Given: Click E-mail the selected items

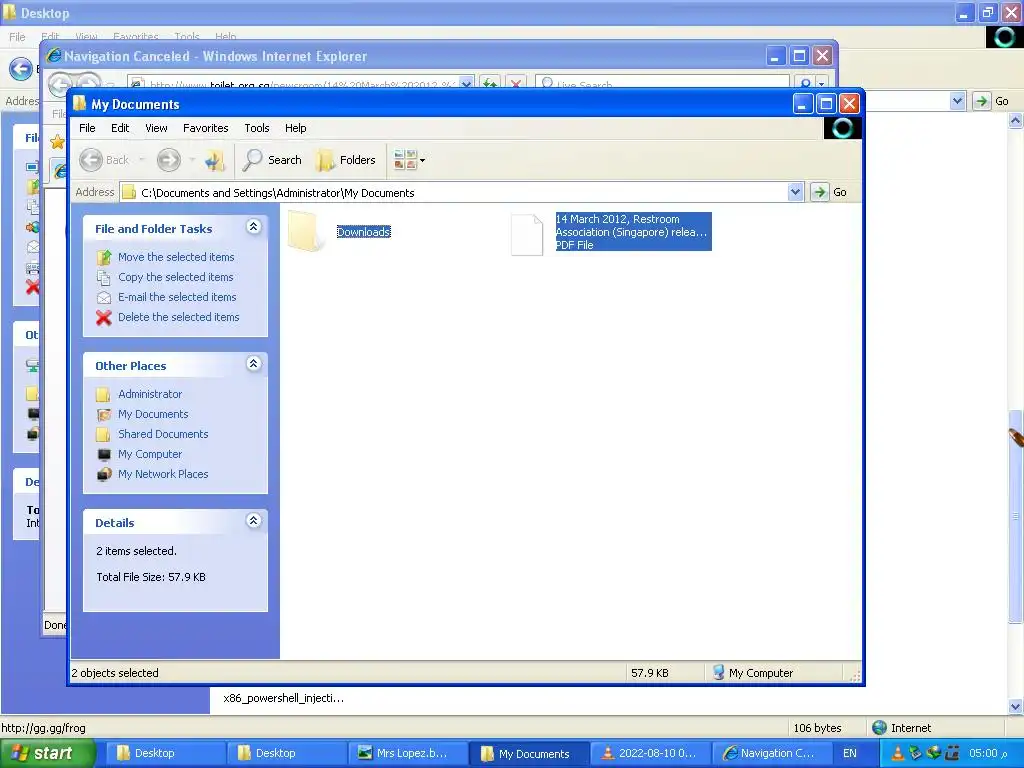Looking at the screenshot, I should [177, 297].
